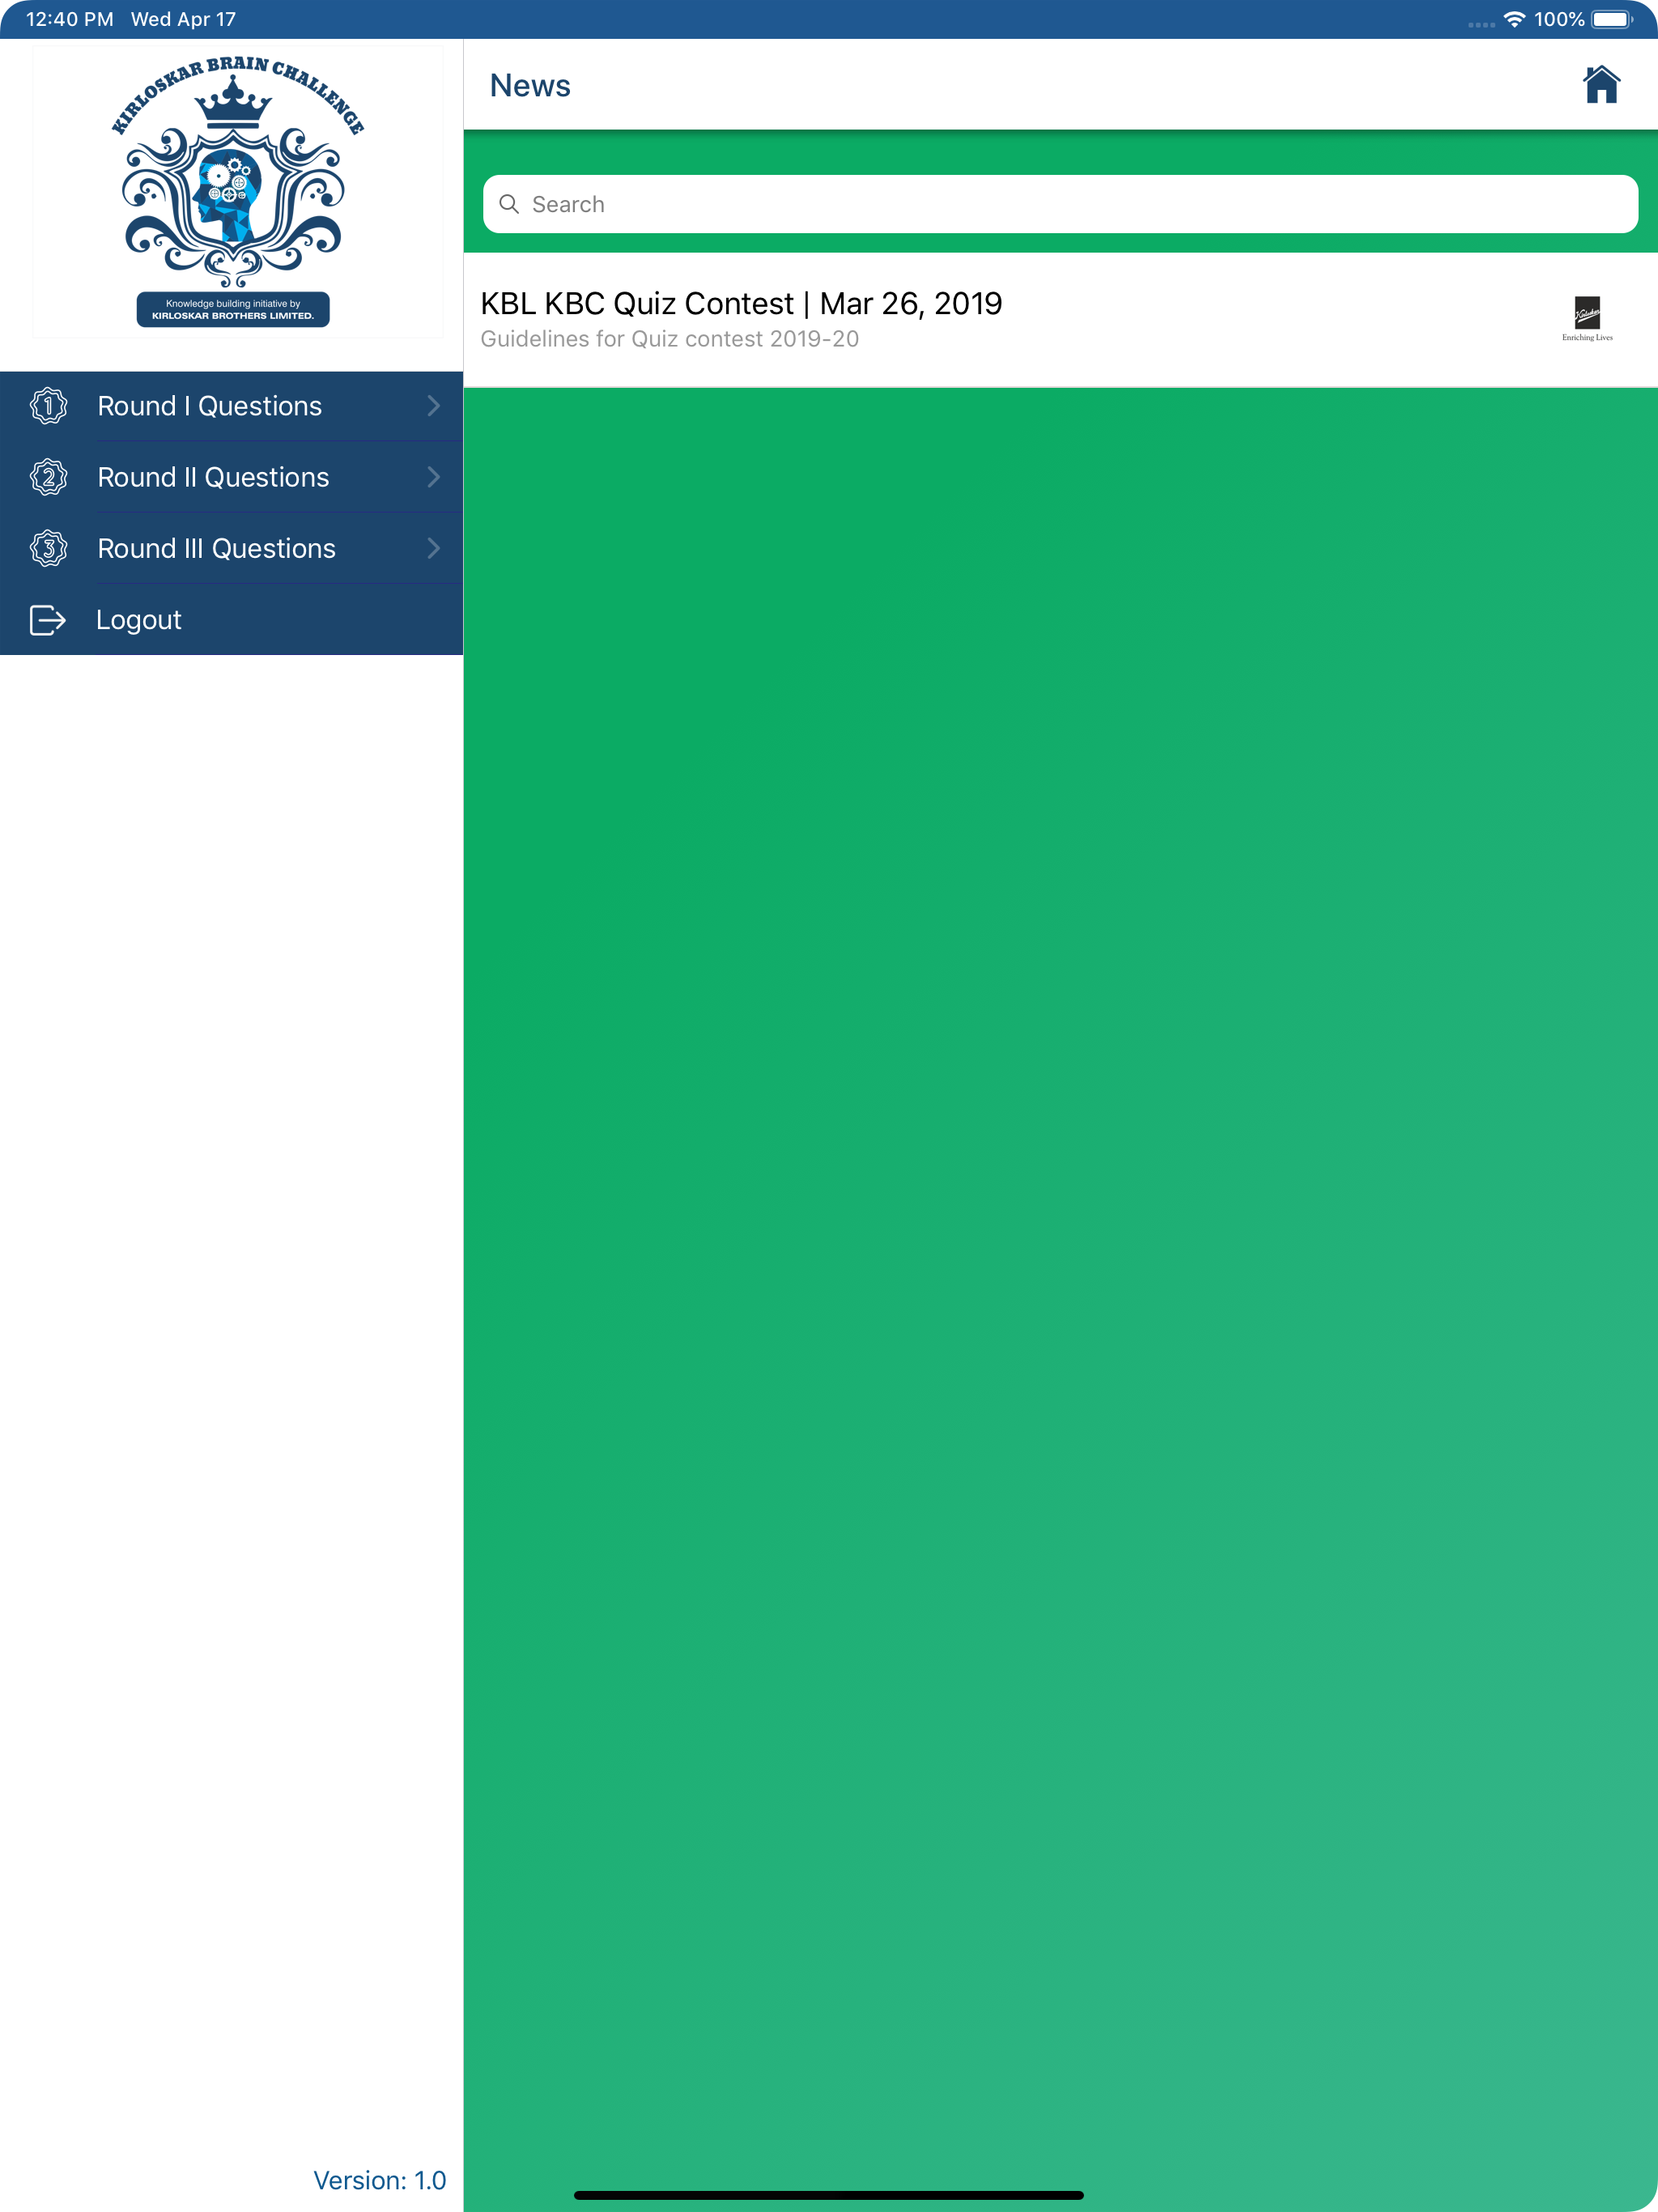Viewport: 1658px width, 2212px height.
Task: Tap the home indicator bar at the bottom
Action: [829, 2195]
